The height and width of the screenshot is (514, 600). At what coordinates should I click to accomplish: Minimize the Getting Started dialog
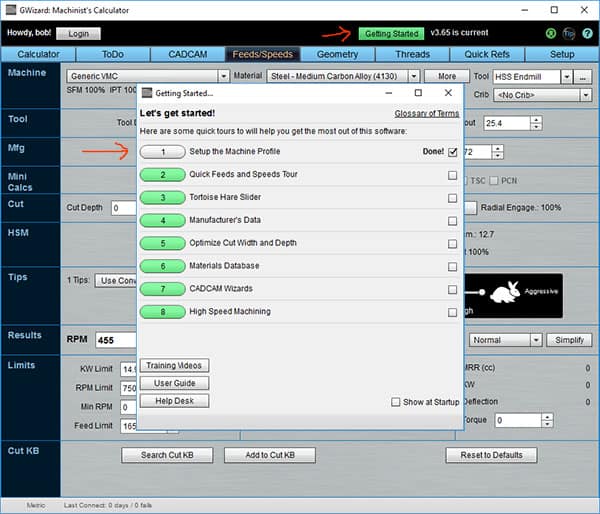(x=389, y=93)
